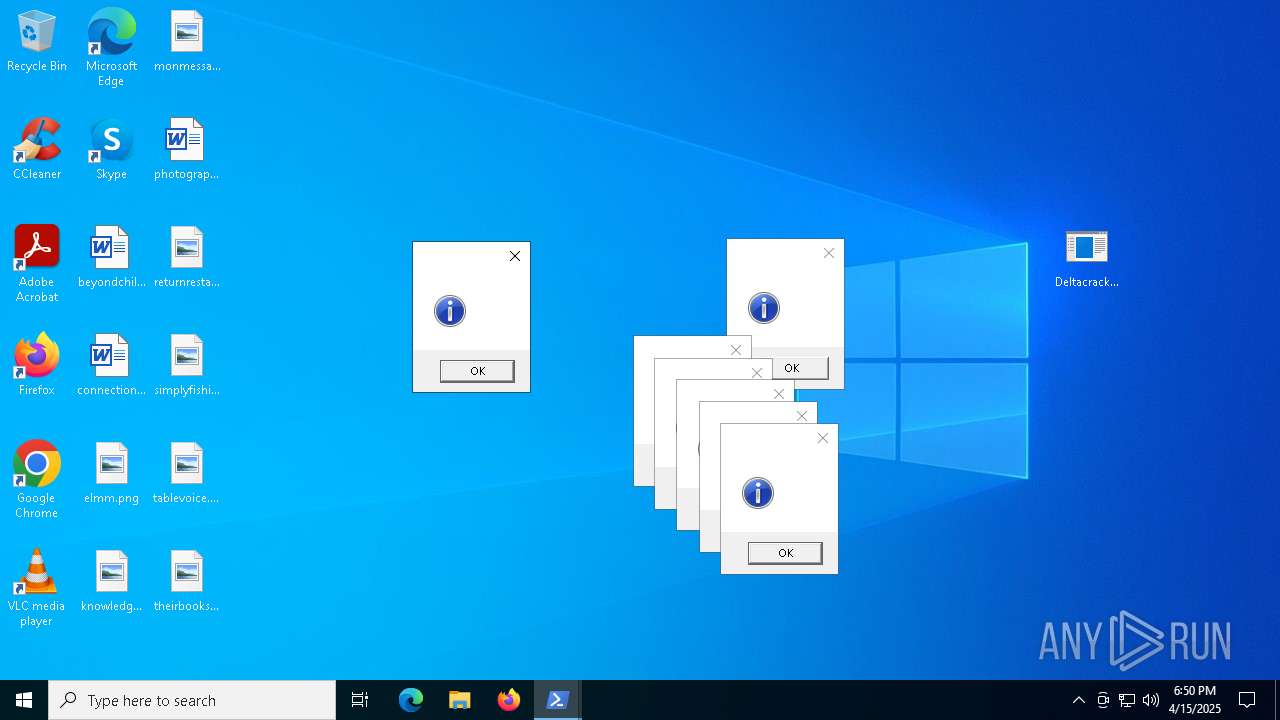Launch Firefox from the taskbar
Image resolution: width=1280 pixels, height=720 pixels.
tap(509, 700)
